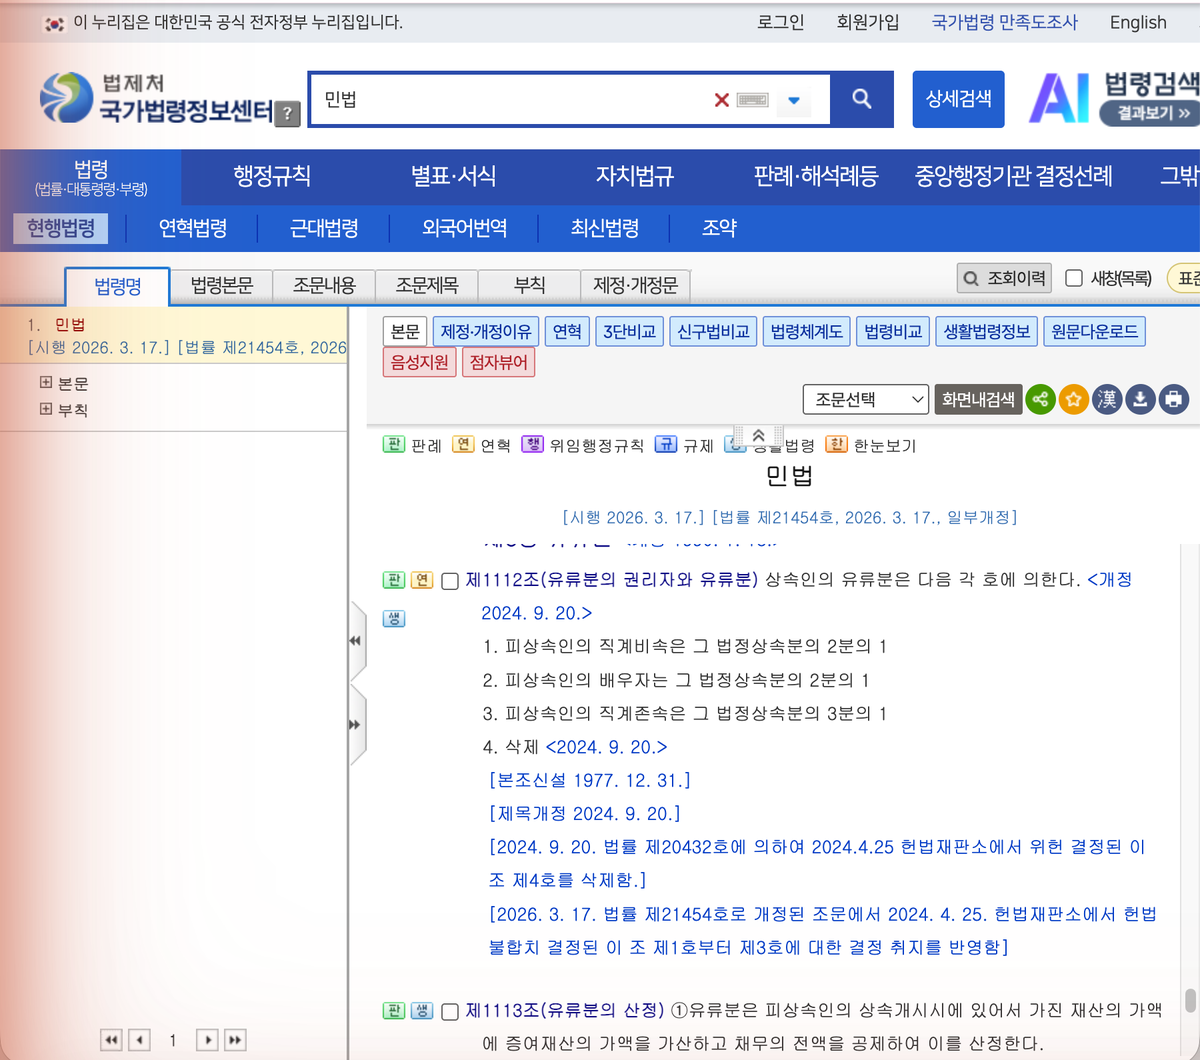Collapse left panel double-arrow handle
The height and width of the screenshot is (1060, 1200).
pos(355,641)
